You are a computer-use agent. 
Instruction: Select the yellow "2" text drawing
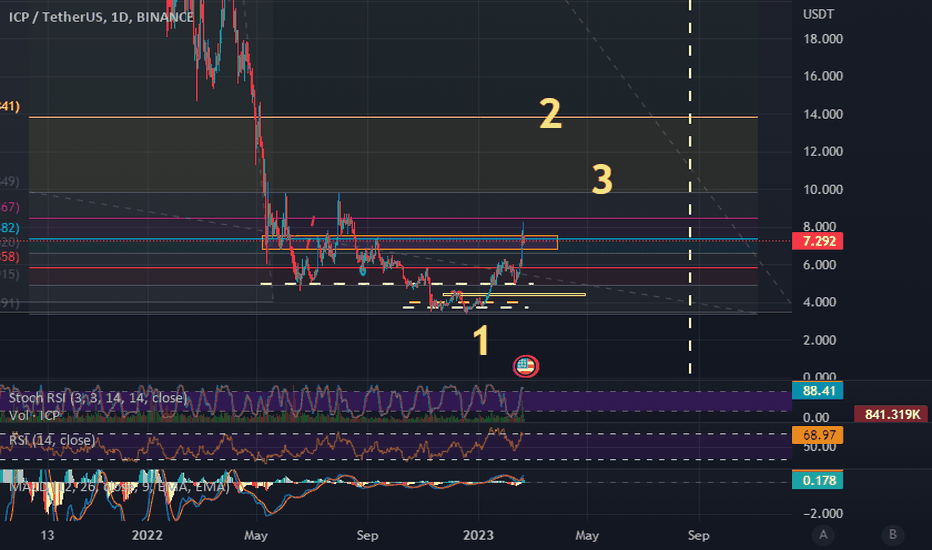point(550,114)
